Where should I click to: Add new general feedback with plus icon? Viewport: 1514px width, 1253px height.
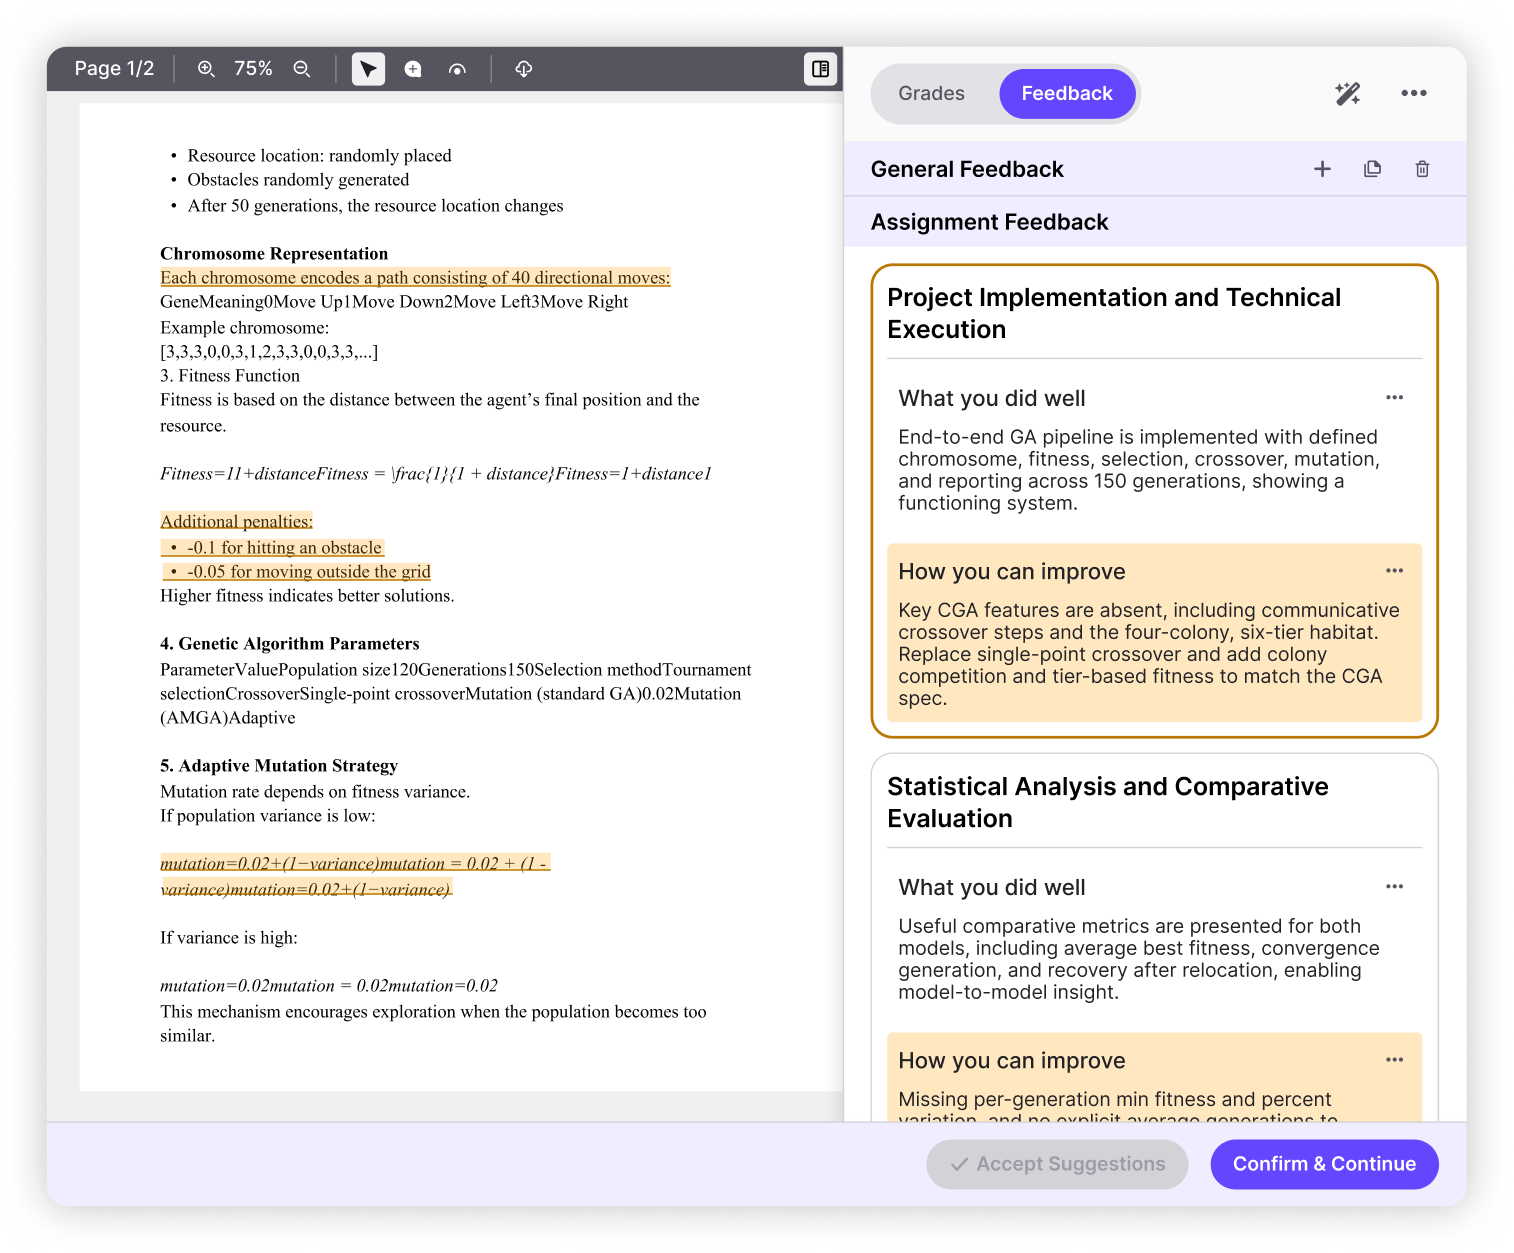click(x=1322, y=169)
